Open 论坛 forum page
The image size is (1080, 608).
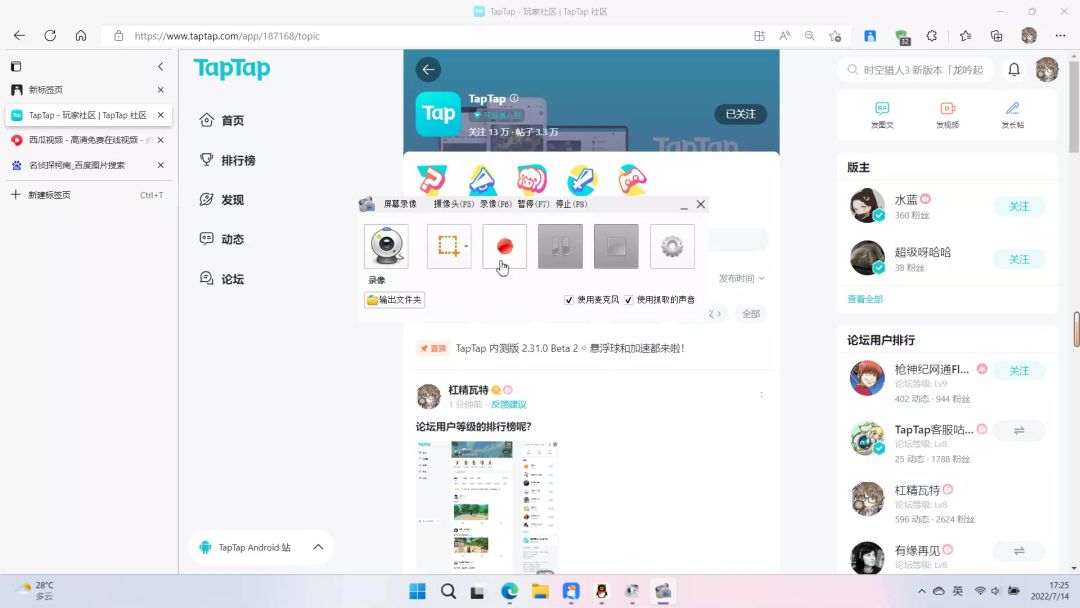222,279
